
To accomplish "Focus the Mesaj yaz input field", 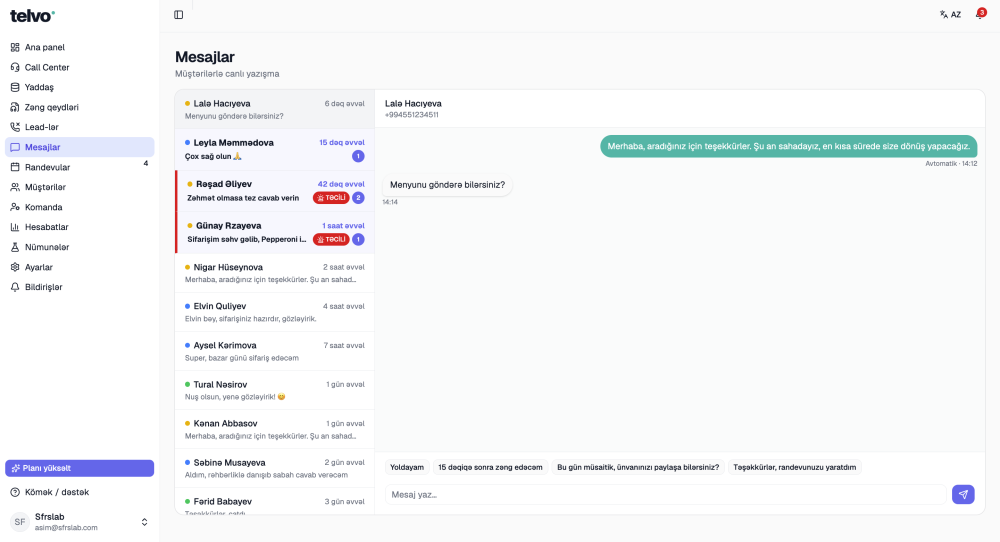I will click(x=665, y=494).
